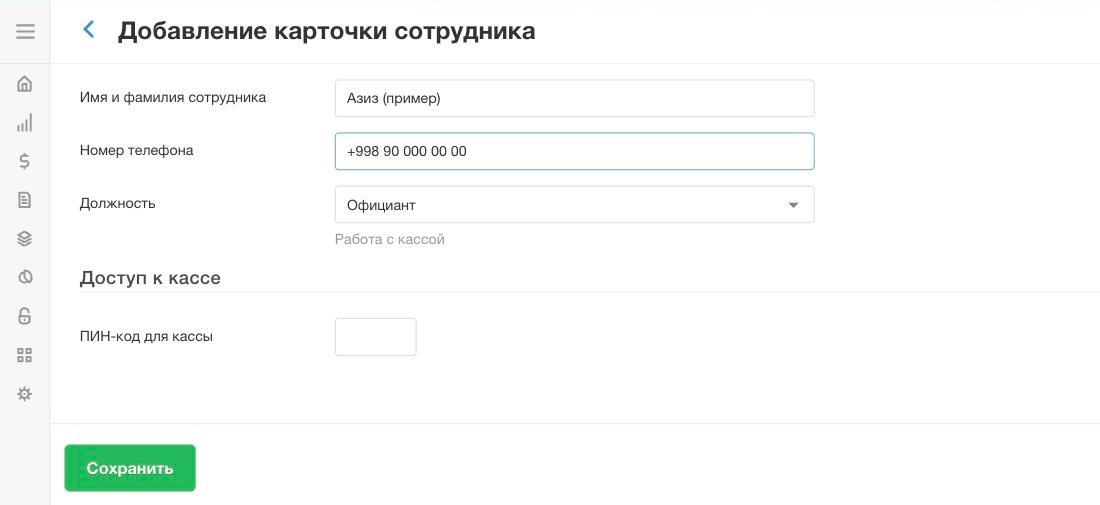Click the Работа с кассой hint text
Screen dimensions: 1100x505
click(390, 240)
